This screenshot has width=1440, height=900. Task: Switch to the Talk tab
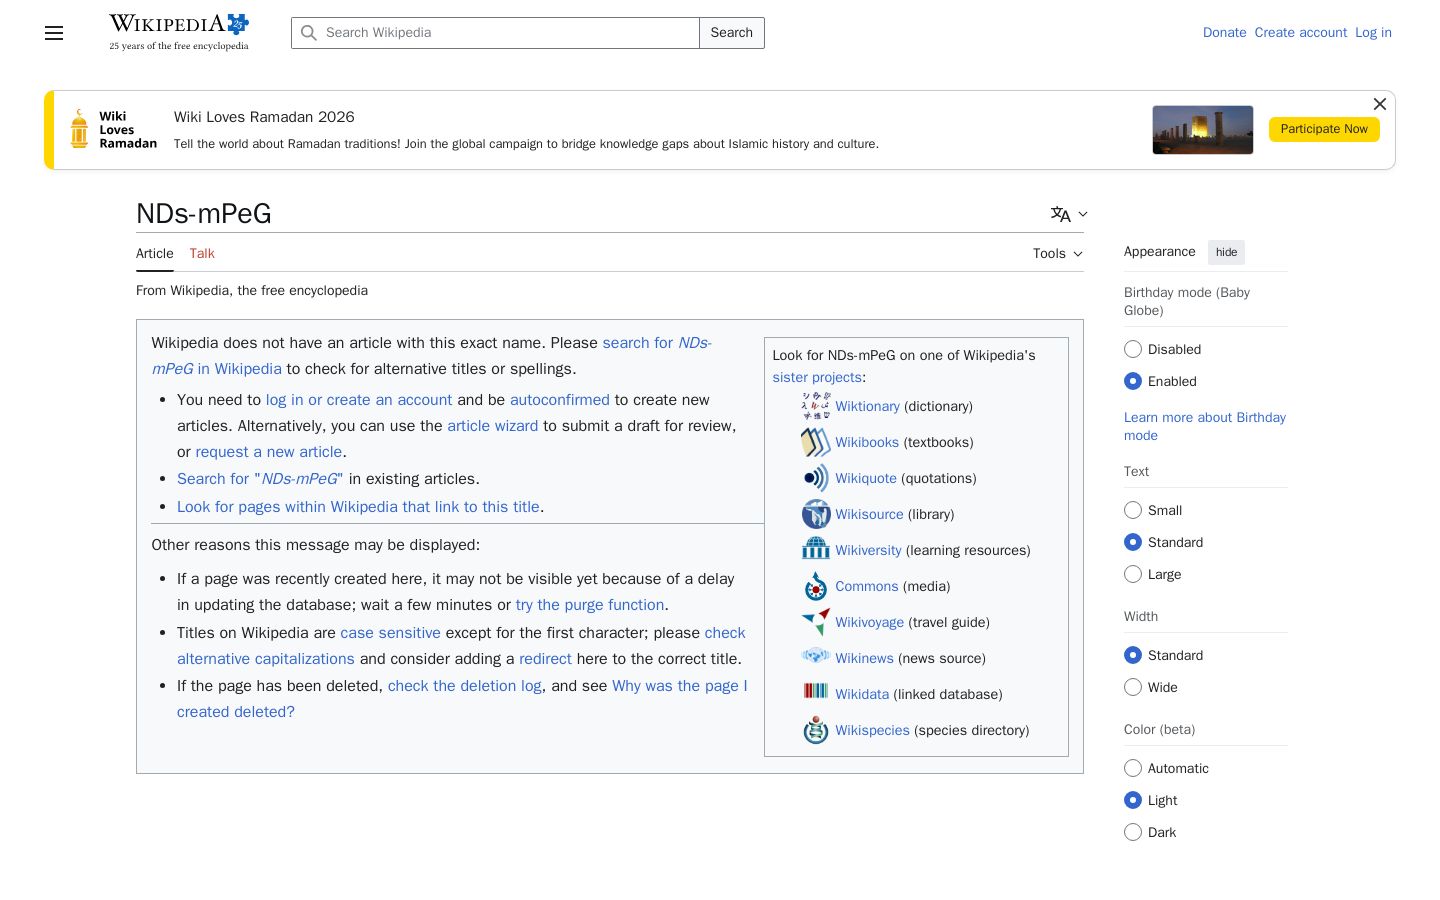click(202, 254)
